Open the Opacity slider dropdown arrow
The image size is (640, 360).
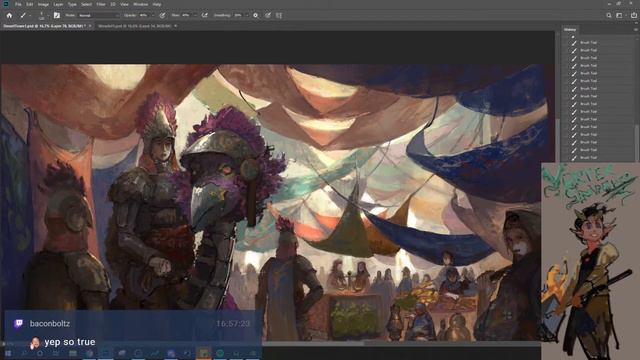click(x=153, y=16)
